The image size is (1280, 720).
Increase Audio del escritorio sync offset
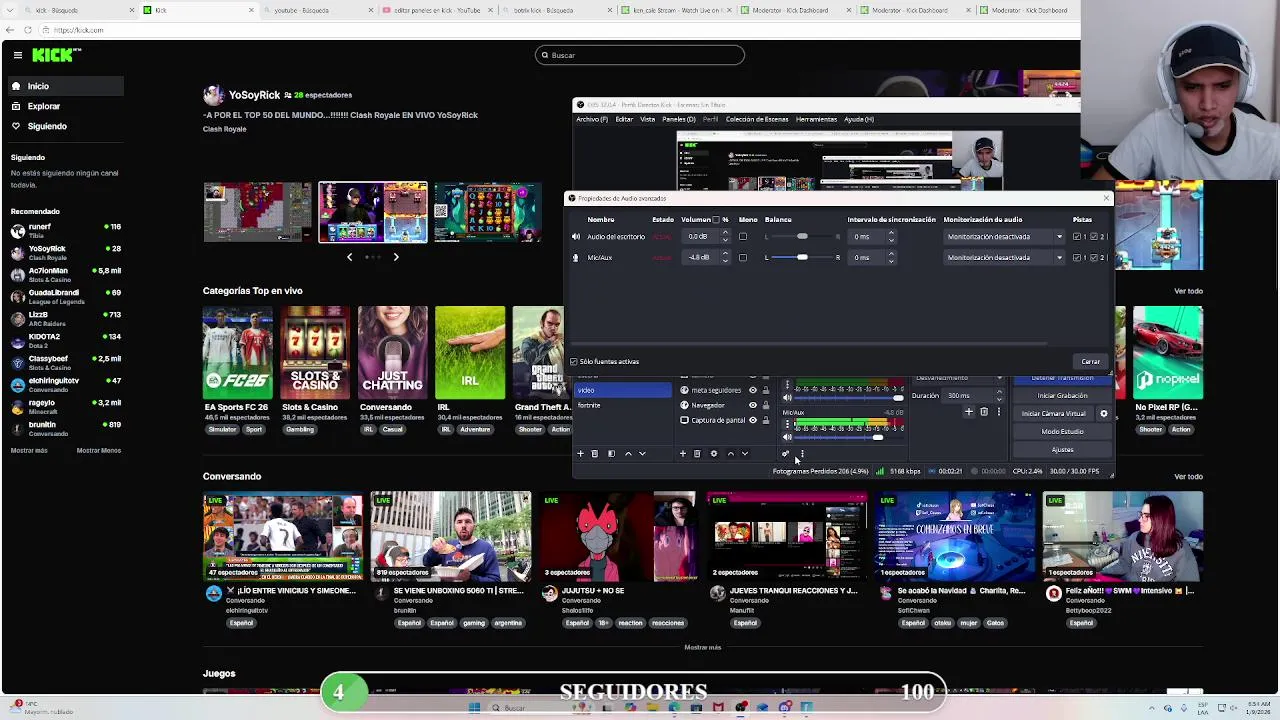pyautogui.click(x=891, y=234)
